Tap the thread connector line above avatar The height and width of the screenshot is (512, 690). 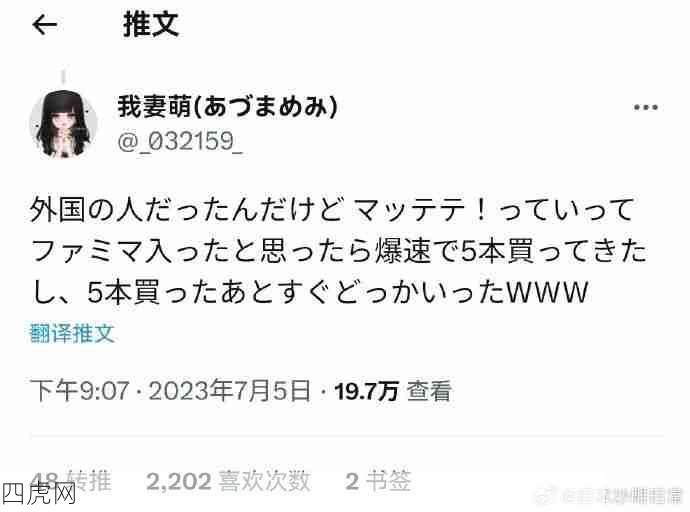pos(64,77)
